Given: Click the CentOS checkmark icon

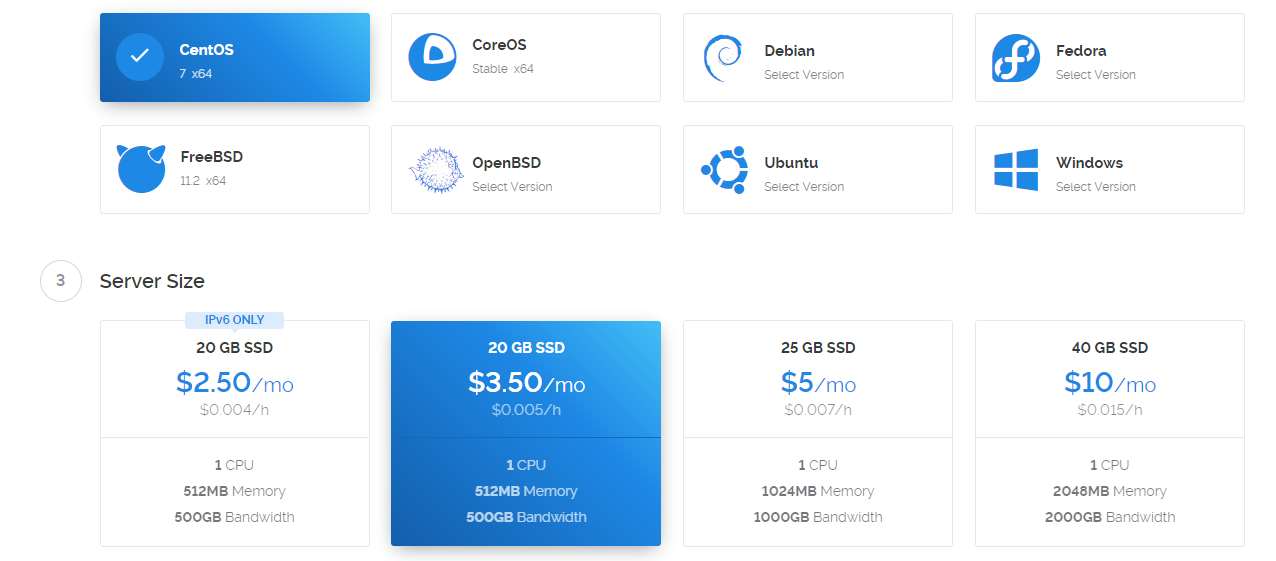Looking at the screenshot, I should 140,57.
